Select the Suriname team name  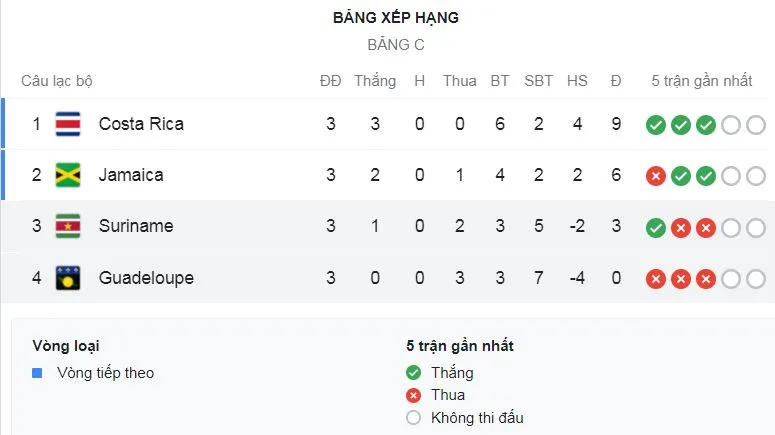coord(136,226)
